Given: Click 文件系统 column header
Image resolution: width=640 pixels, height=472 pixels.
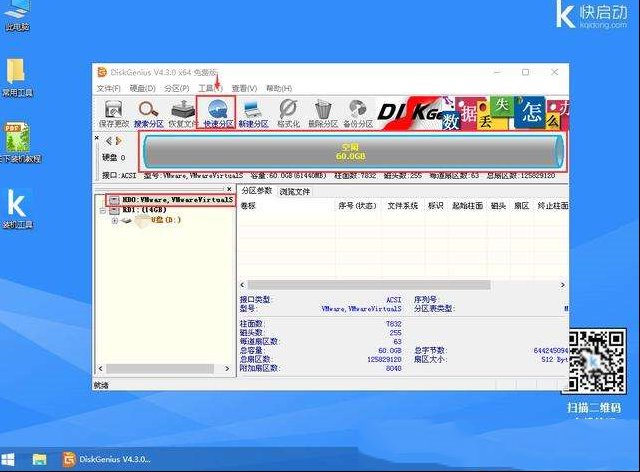Looking at the screenshot, I should 402,205.
